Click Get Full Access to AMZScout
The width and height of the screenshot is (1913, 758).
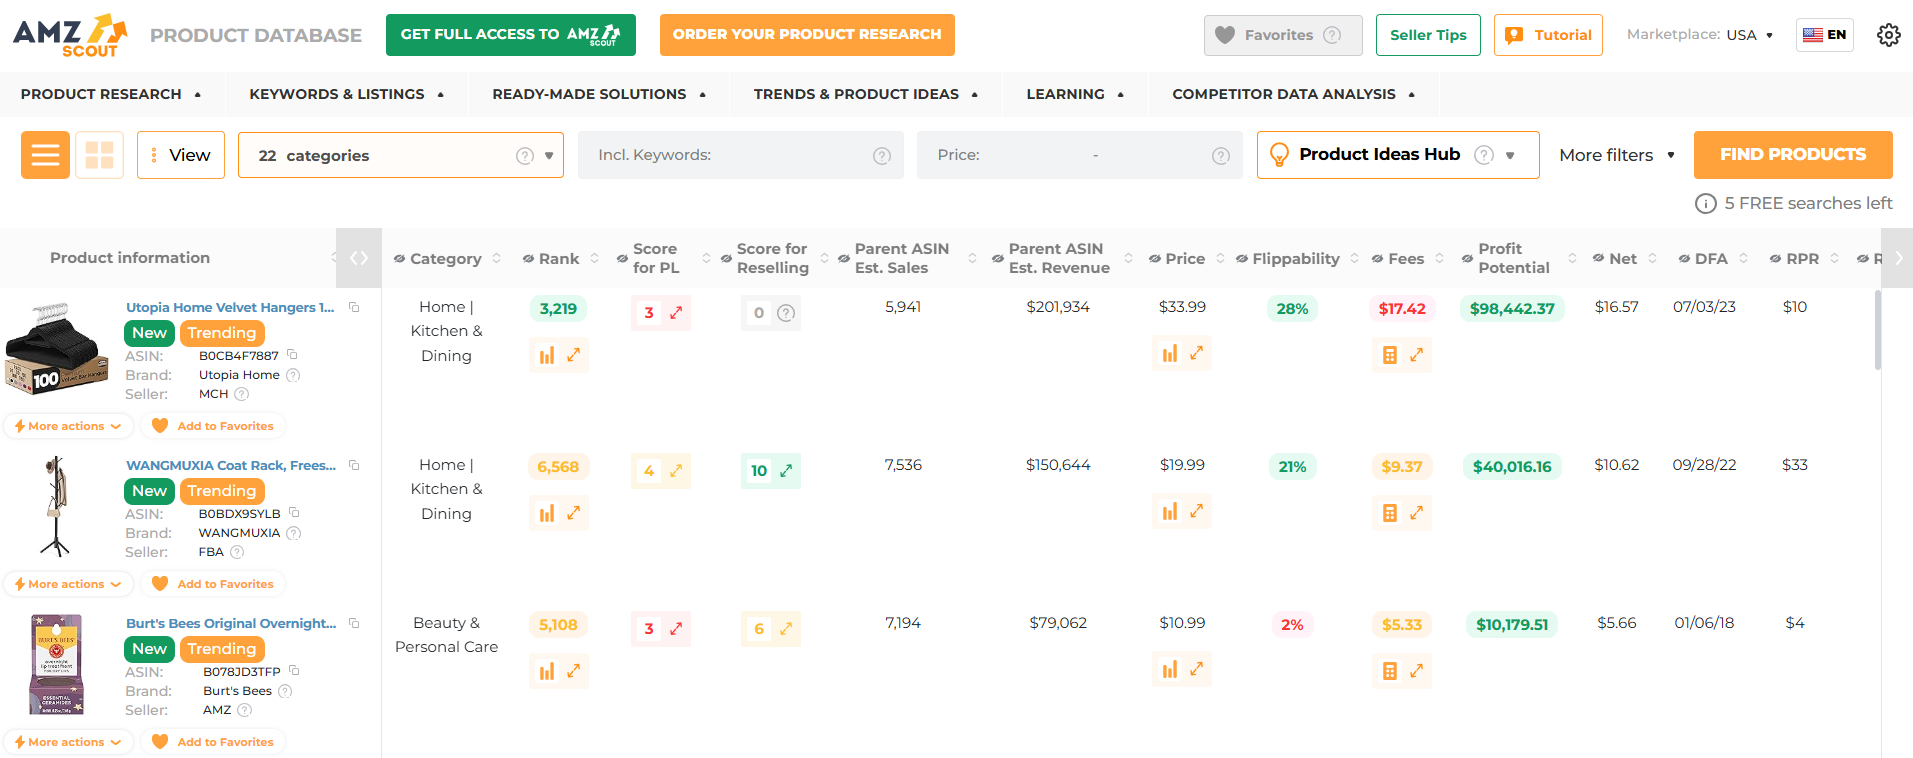tap(511, 35)
